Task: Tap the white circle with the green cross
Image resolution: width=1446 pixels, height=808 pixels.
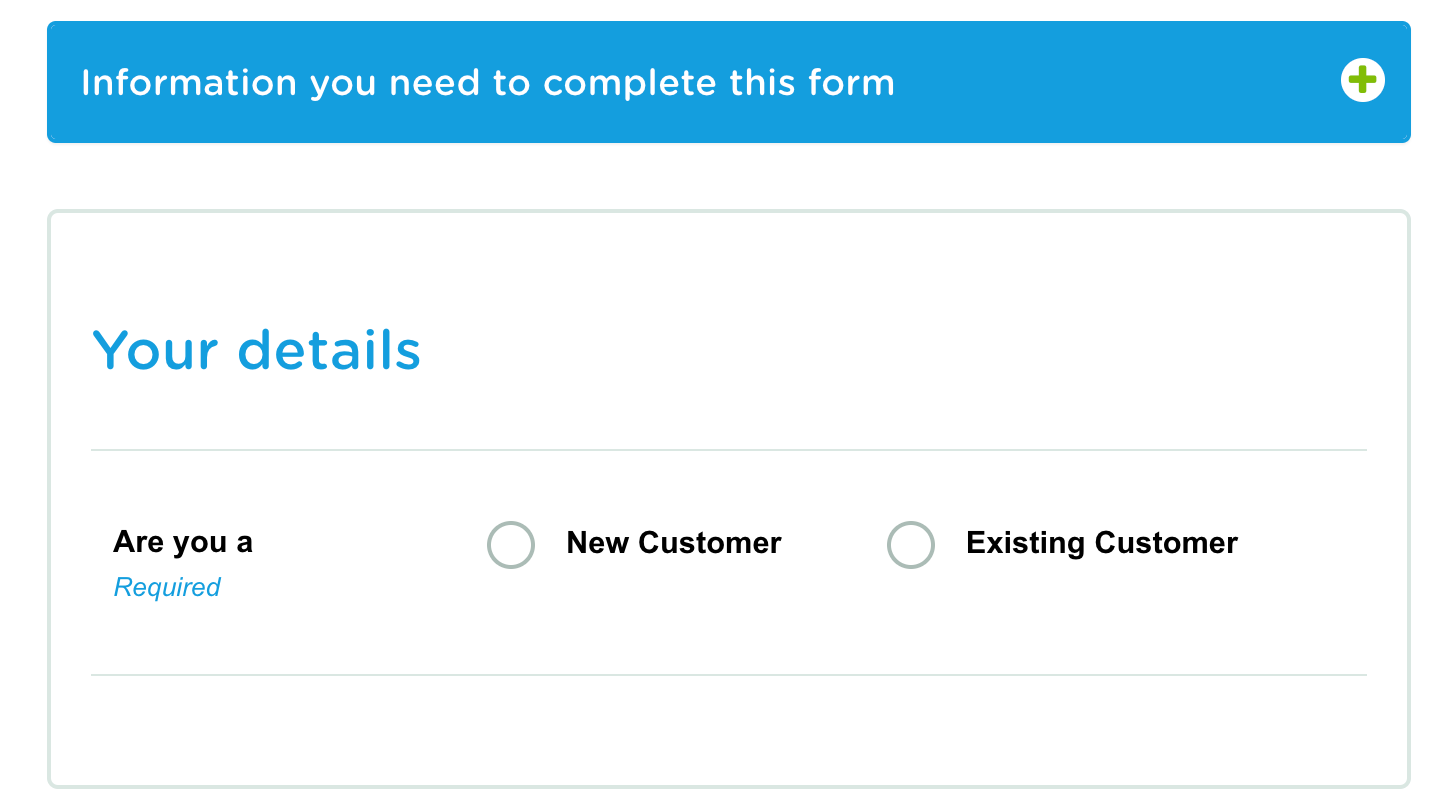Action: click(x=1362, y=80)
